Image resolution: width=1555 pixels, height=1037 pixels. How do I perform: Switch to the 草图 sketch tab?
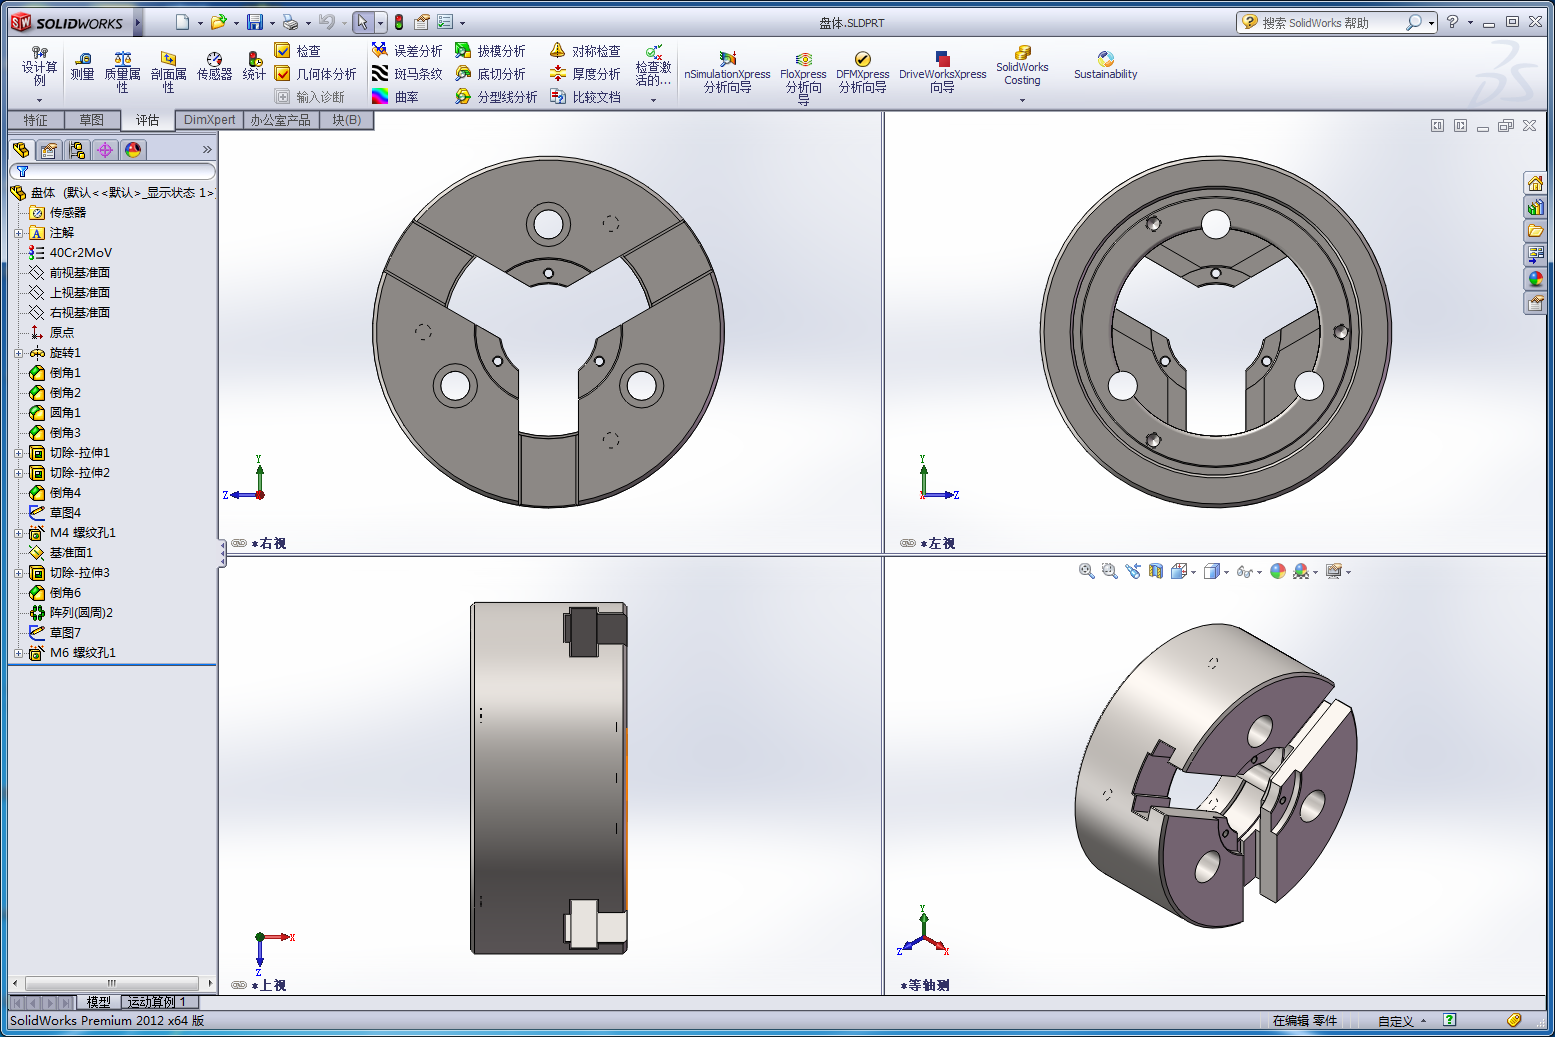92,120
